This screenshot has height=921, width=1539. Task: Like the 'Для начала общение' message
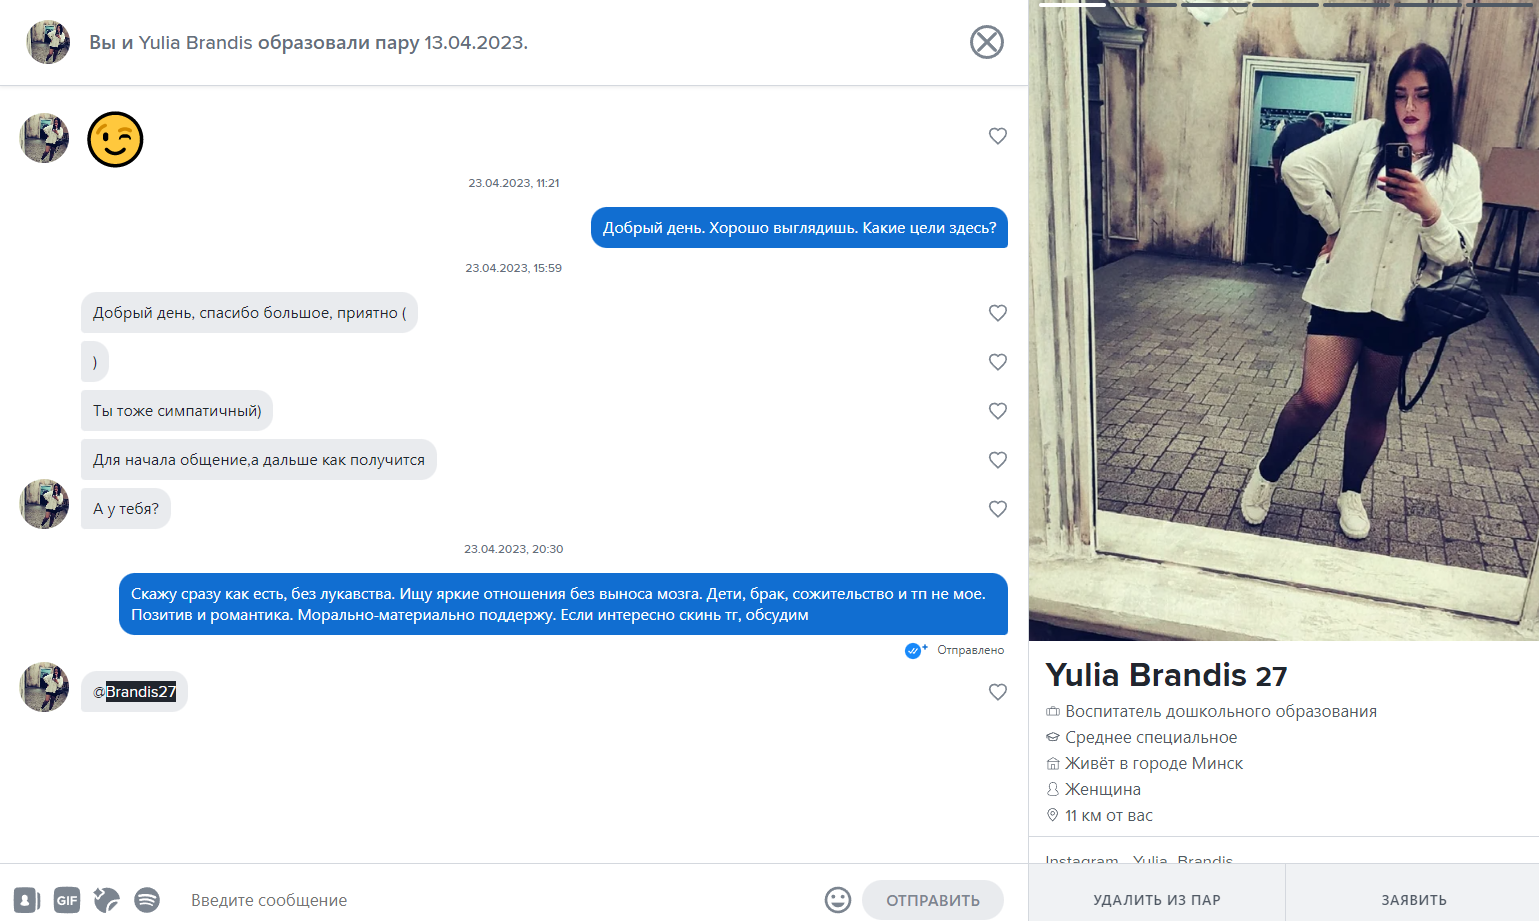[x=997, y=460]
